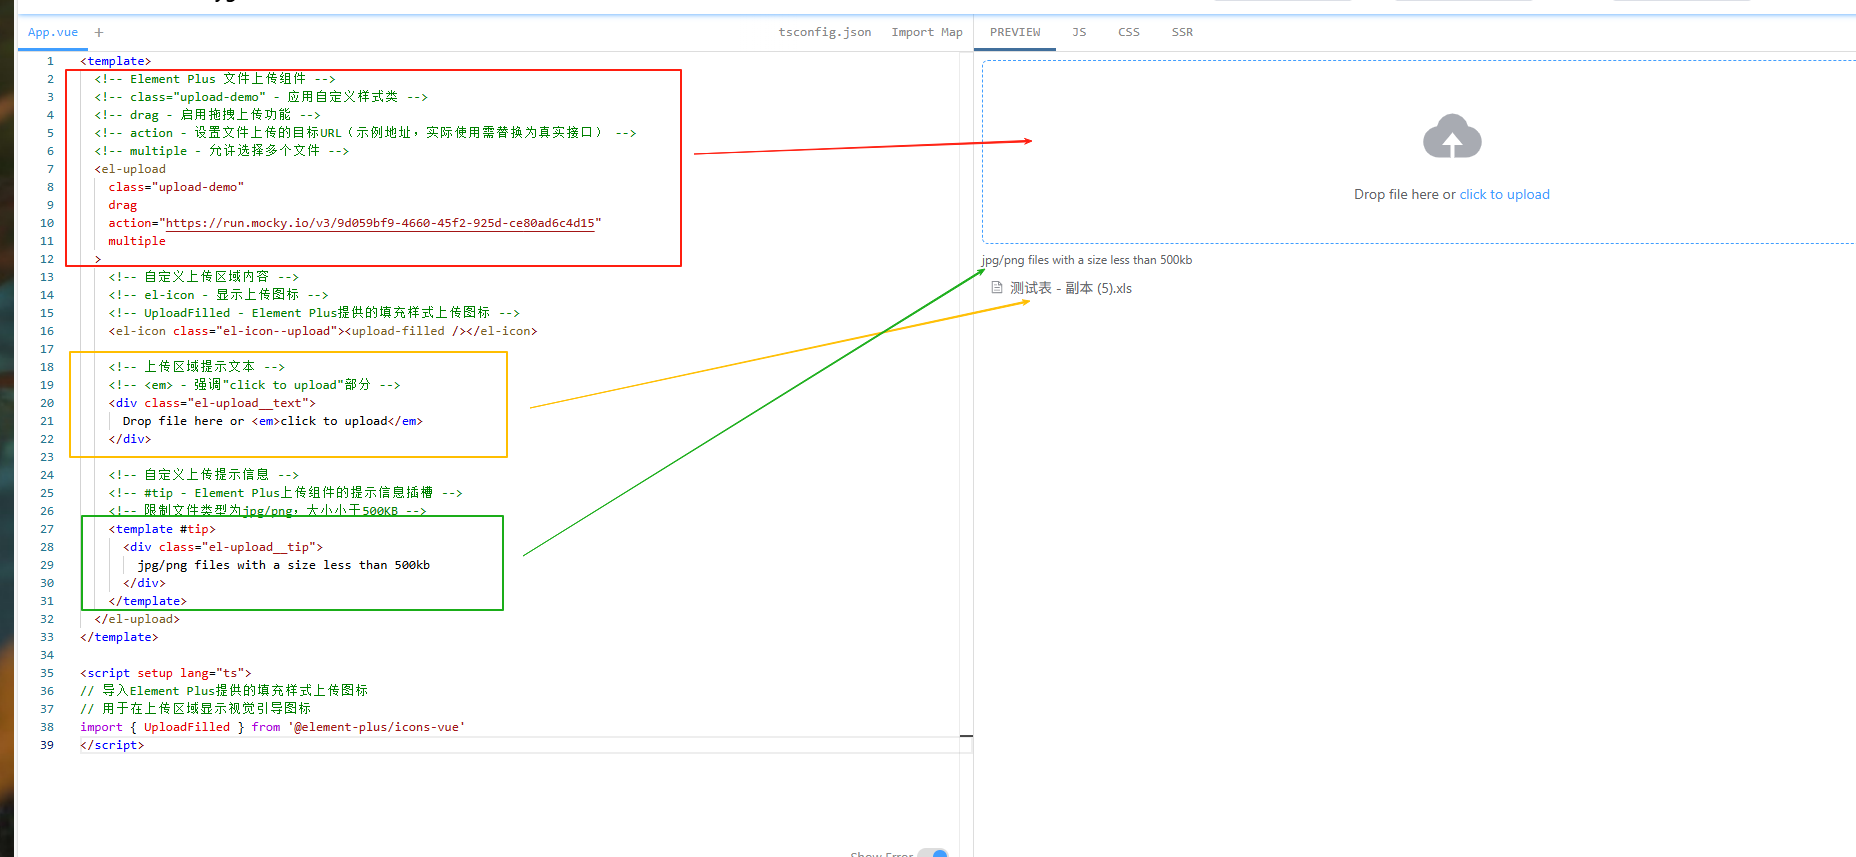Click <div class="el-upload__tip"> code line
Viewport: 1856px width, 857px height.
coord(223,547)
